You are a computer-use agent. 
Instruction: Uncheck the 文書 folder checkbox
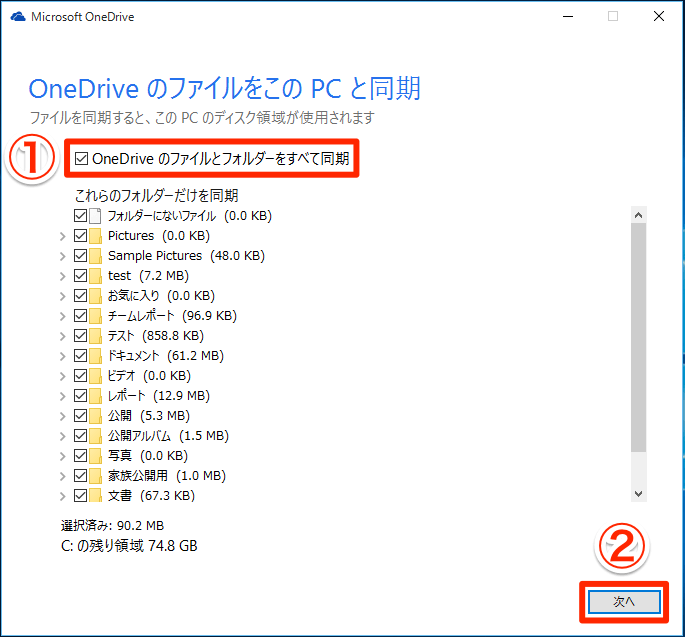[x=80, y=495]
